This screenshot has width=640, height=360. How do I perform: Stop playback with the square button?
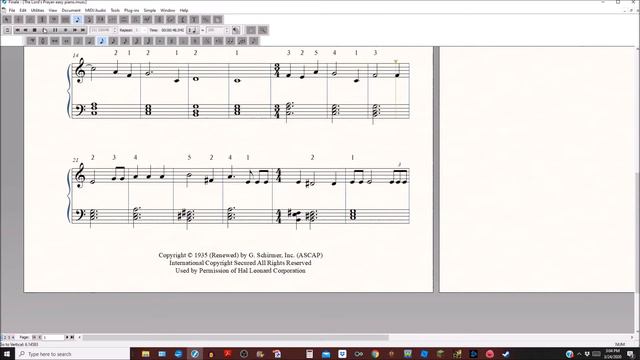coord(35,30)
